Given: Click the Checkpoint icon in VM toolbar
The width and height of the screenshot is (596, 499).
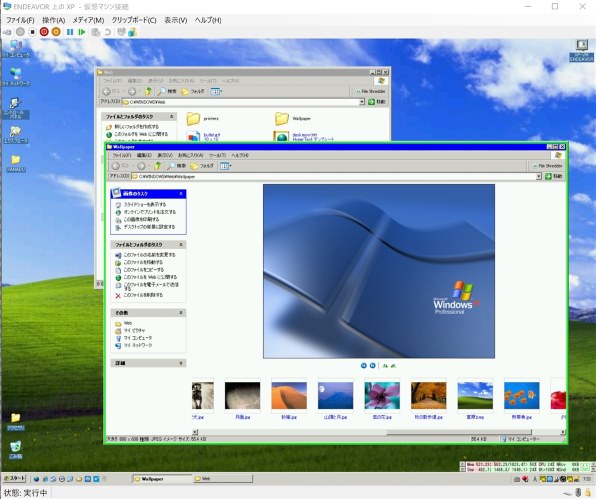Looking at the screenshot, I should (95, 32).
